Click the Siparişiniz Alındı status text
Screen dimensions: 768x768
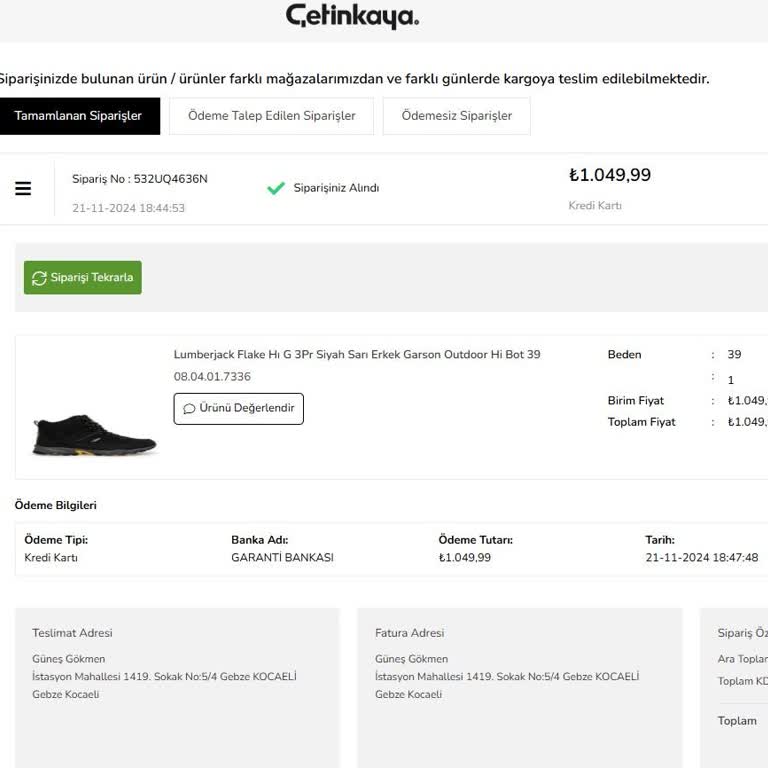pyautogui.click(x=336, y=188)
